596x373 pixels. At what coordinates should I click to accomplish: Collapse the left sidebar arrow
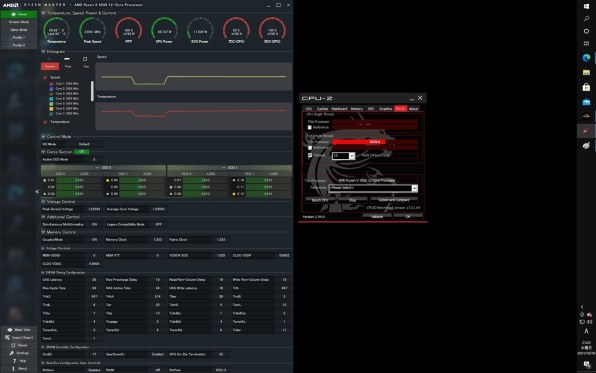[x=37, y=192]
